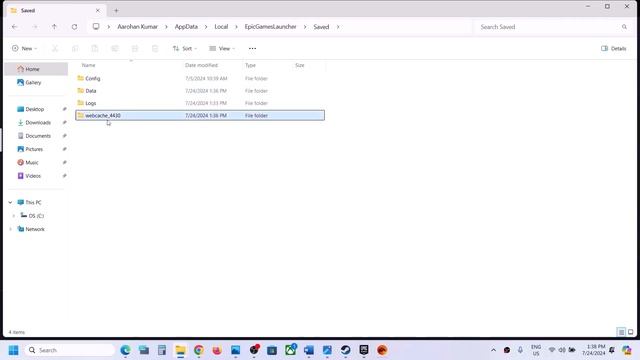This screenshot has width=640, height=360.
Task: Open pinned Downloads folder
Action: point(37,122)
